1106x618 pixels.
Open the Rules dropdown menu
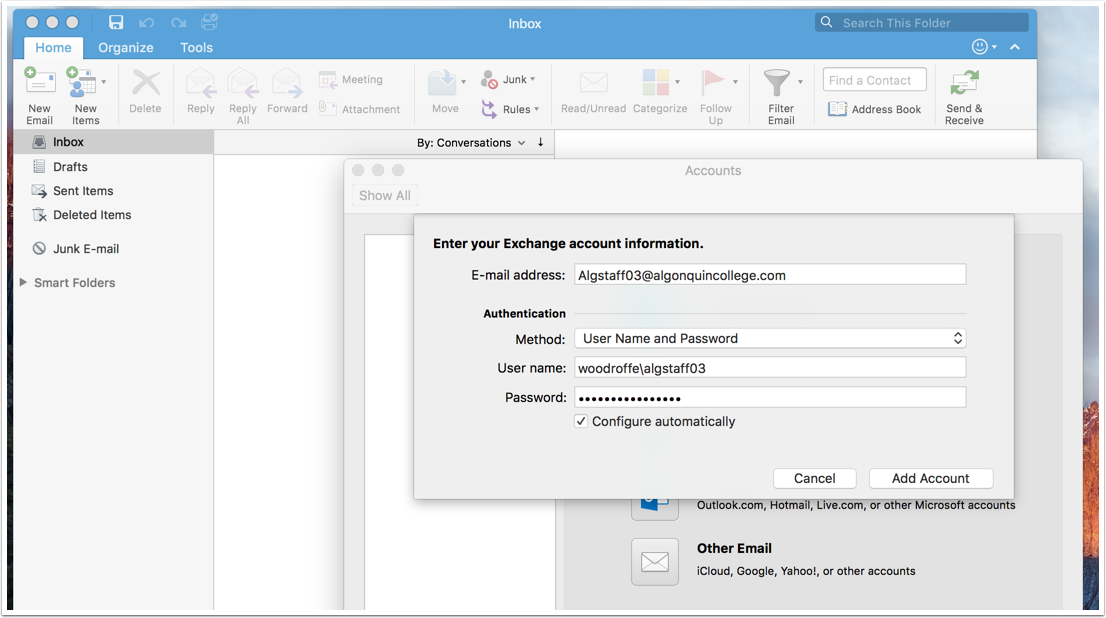(x=511, y=109)
